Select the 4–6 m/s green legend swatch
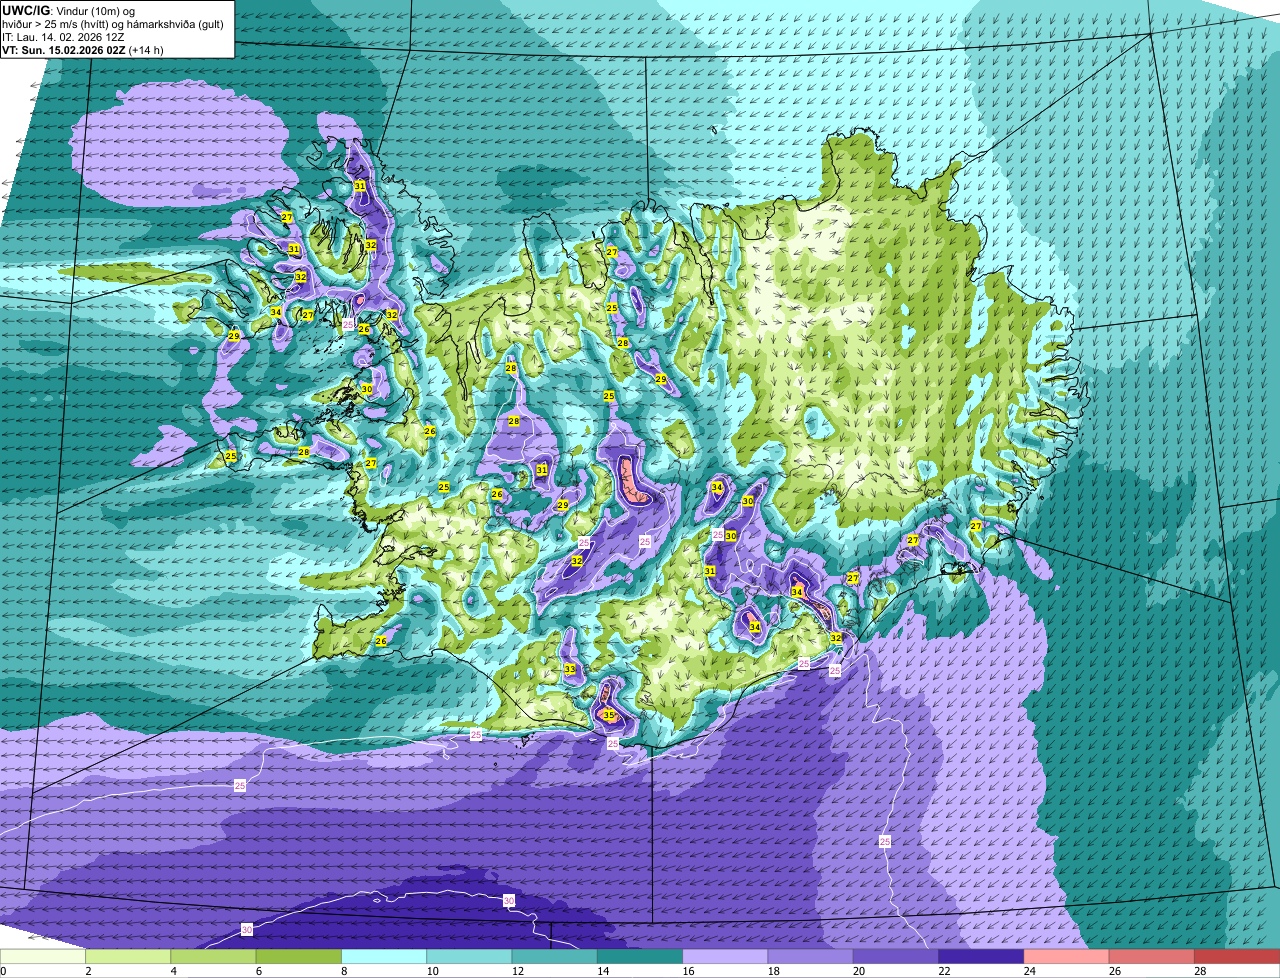The width and height of the screenshot is (1280, 978). (213, 956)
